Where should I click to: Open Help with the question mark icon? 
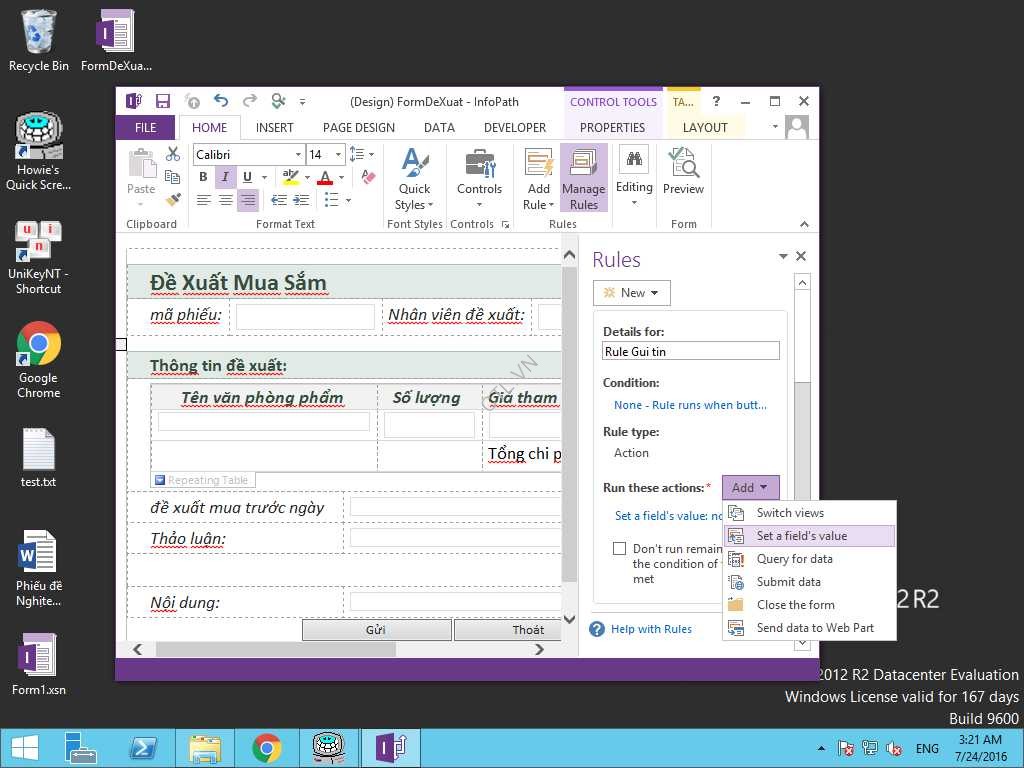click(716, 101)
